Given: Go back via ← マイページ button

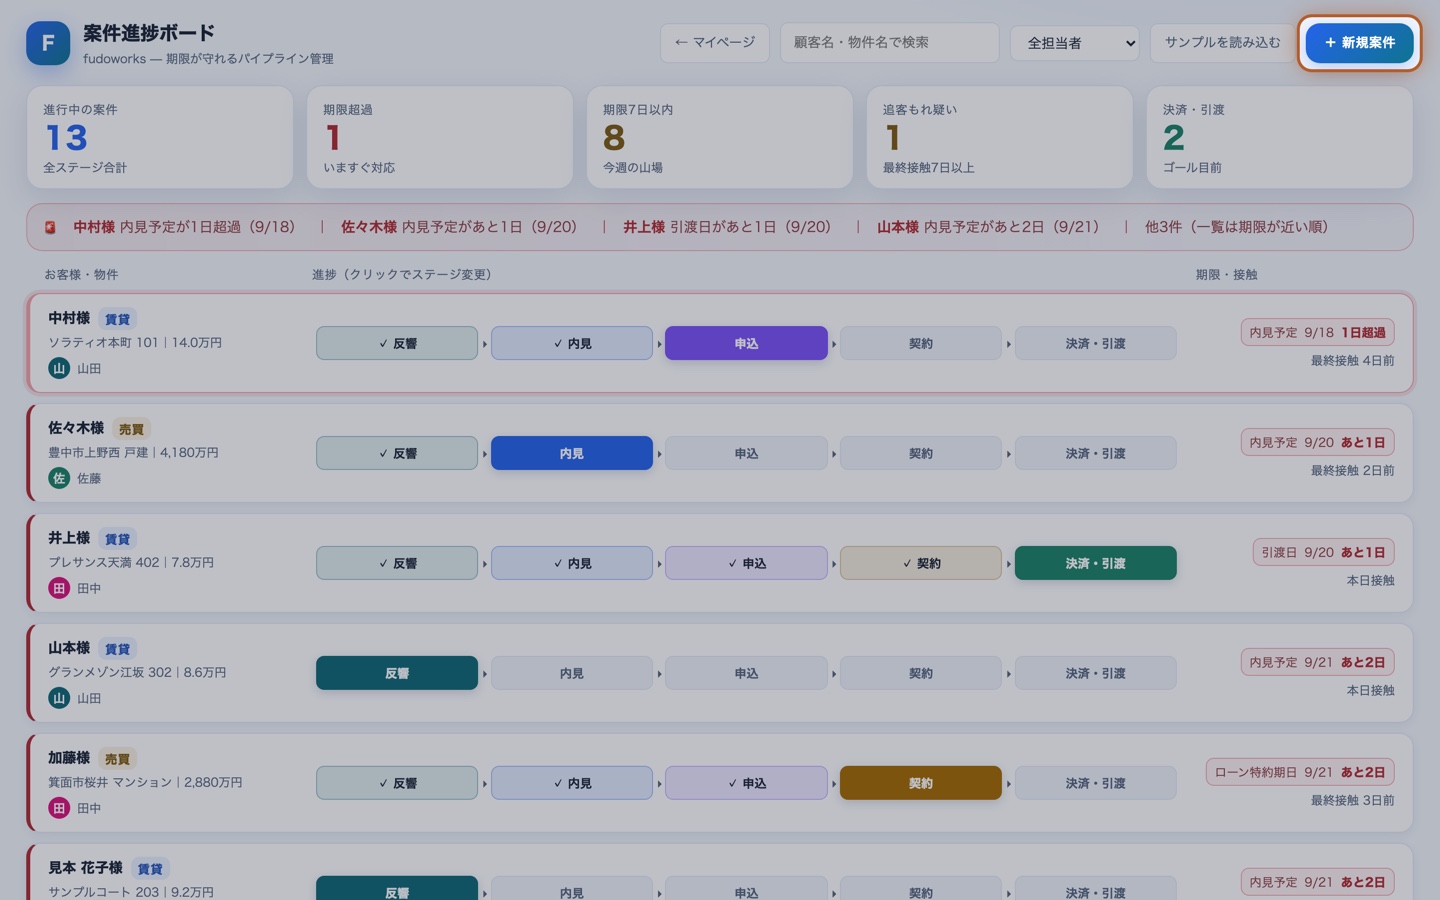Looking at the screenshot, I should click(714, 43).
